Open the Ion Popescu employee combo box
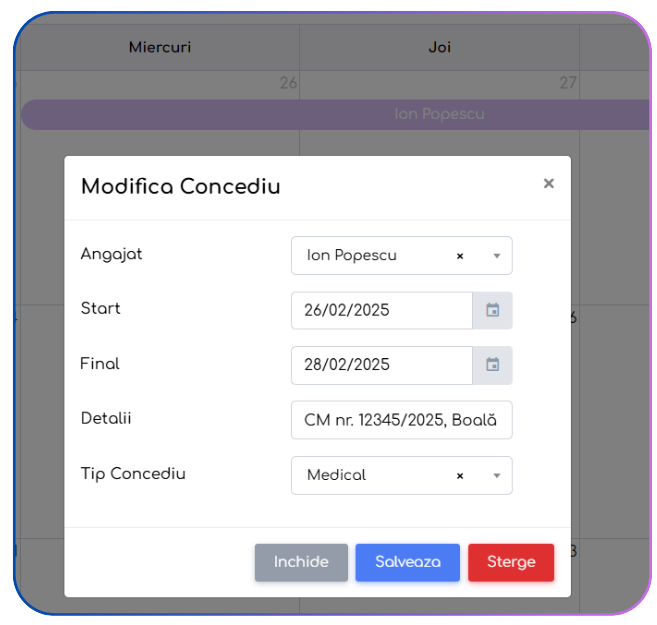Viewport: 657px width, 625px height. [401, 256]
